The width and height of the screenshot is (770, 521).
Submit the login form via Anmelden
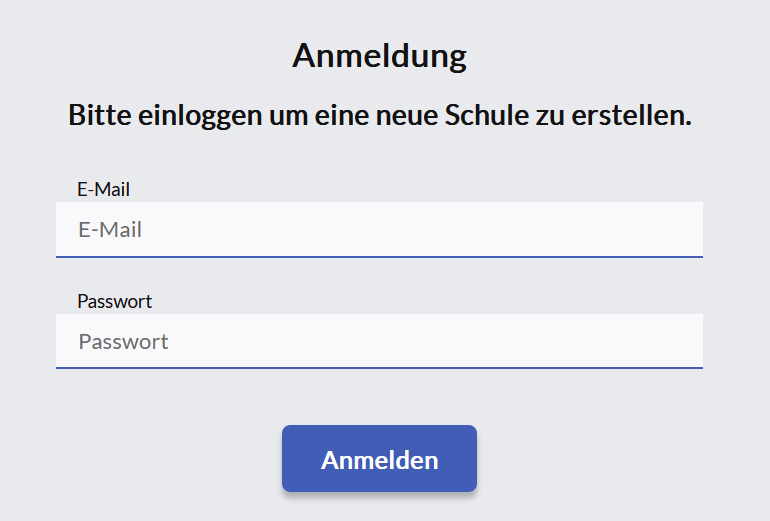click(379, 460)
